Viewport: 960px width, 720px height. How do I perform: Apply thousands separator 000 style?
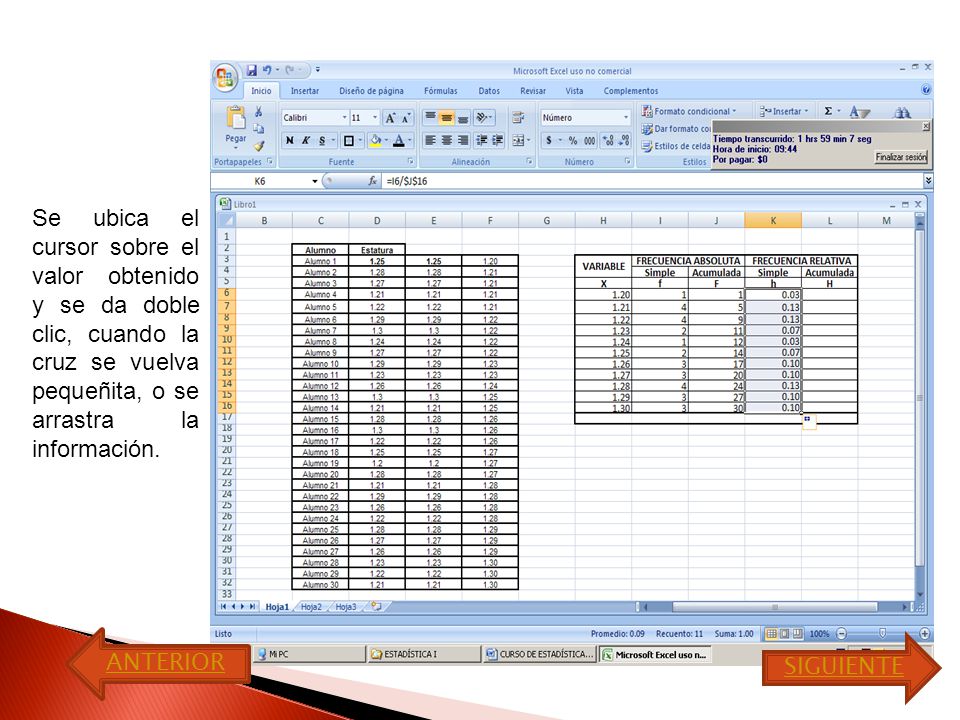(589, 140)
